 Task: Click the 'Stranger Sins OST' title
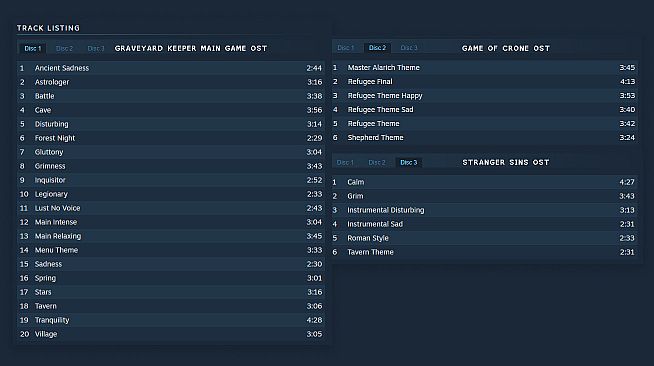pyautogui.click(x=506, y=162)
